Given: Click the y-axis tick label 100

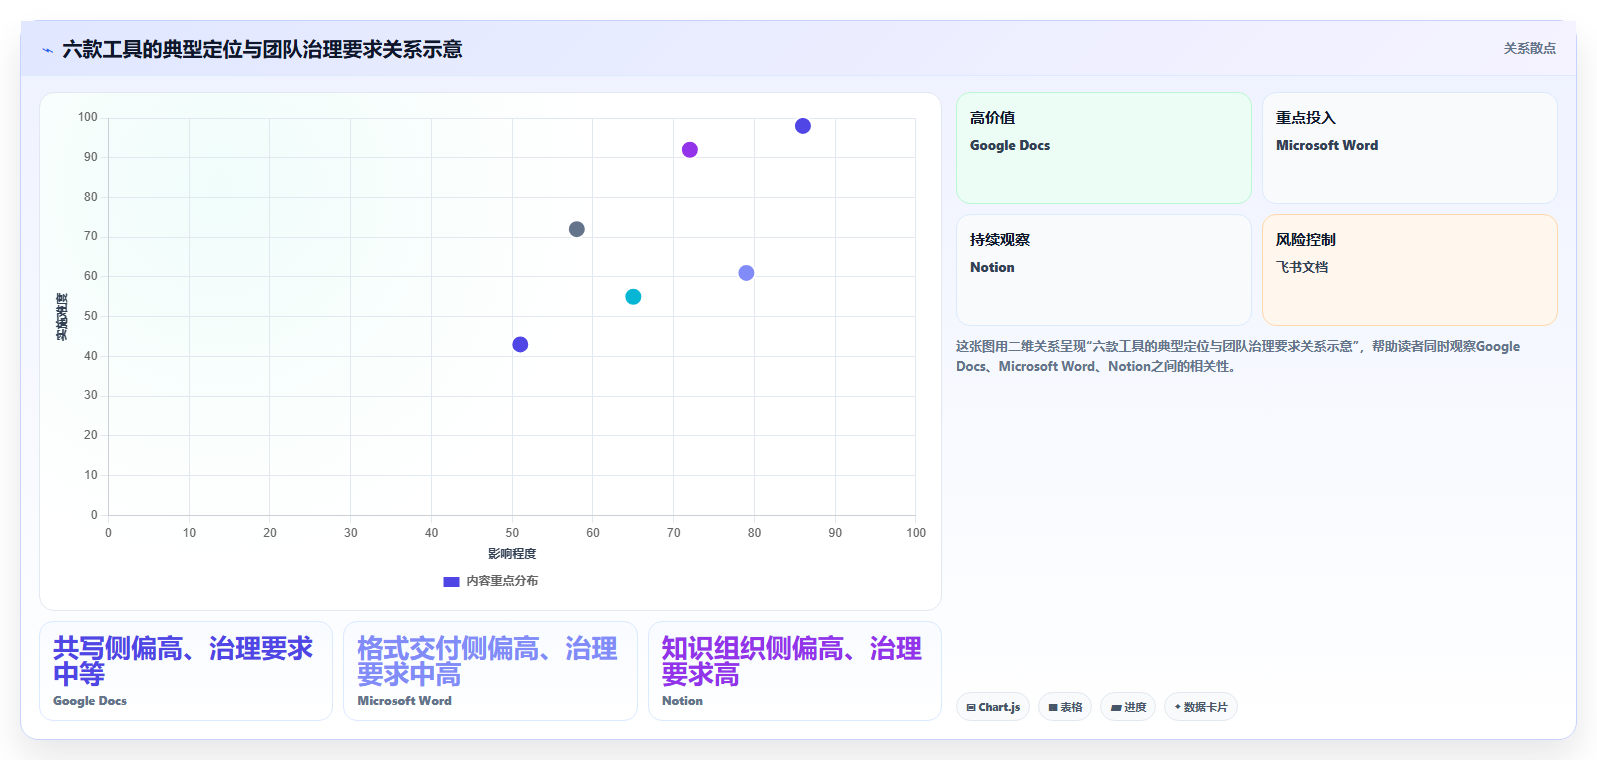Looking at the screenshot, I should coord(88,118).
